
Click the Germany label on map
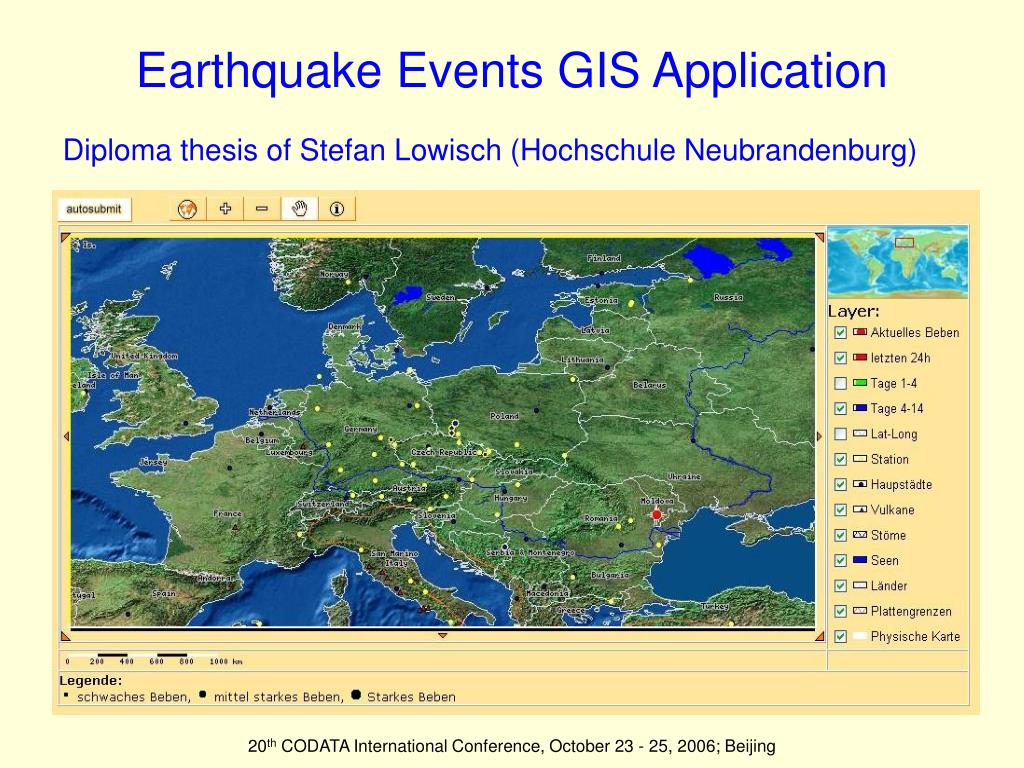coord(361,429)
